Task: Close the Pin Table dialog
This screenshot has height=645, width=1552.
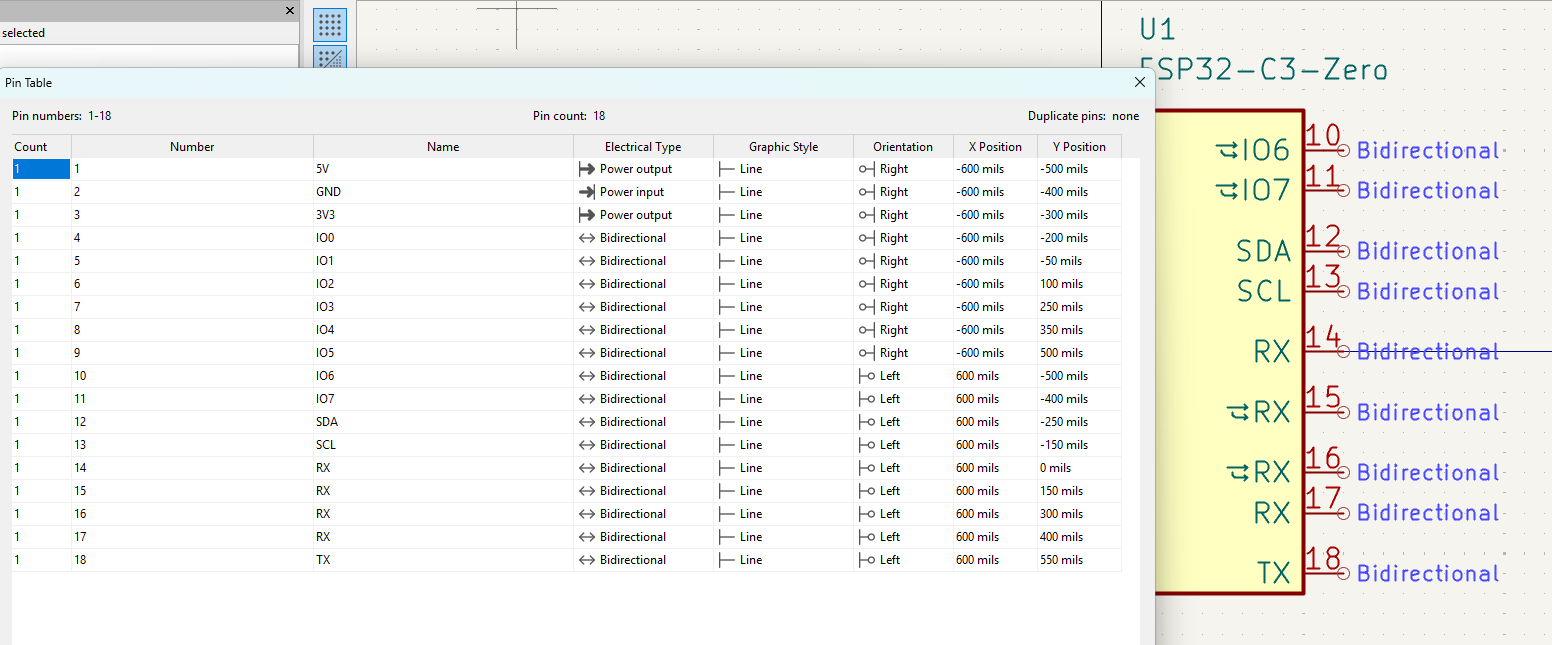Action: tap(1140, 83)
